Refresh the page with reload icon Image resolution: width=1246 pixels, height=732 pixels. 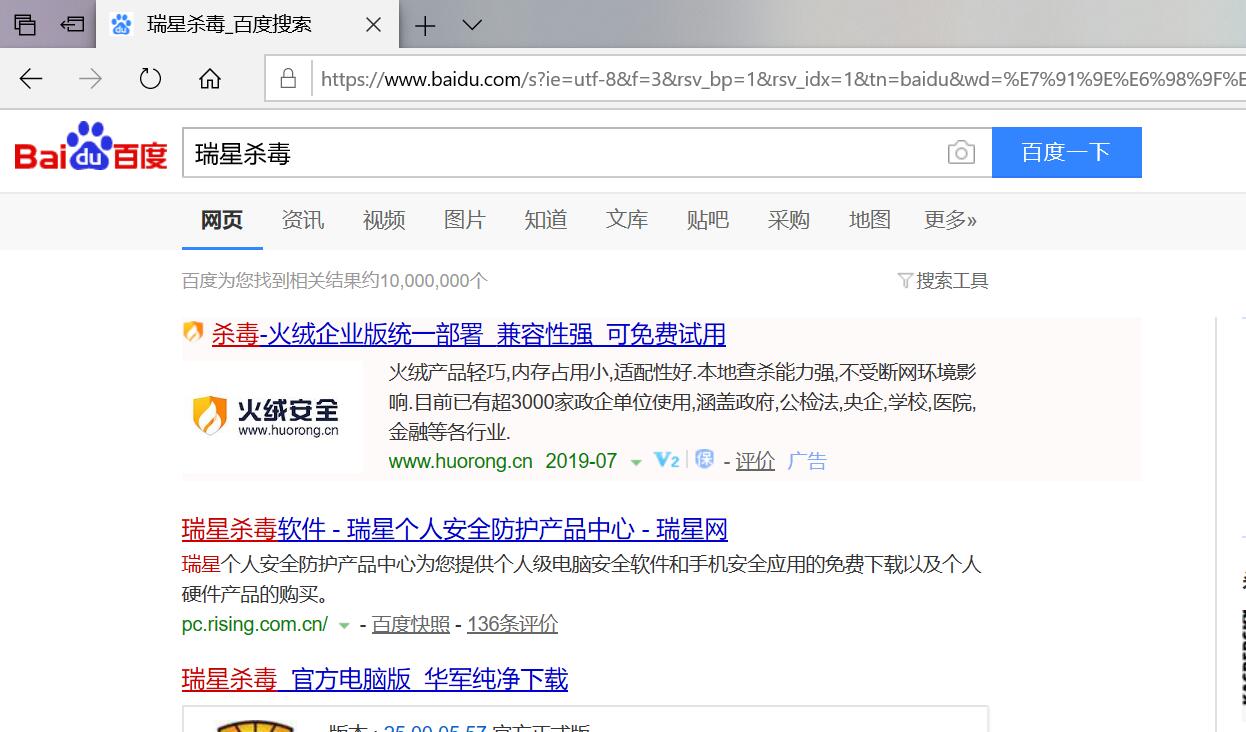coord(150,79)
